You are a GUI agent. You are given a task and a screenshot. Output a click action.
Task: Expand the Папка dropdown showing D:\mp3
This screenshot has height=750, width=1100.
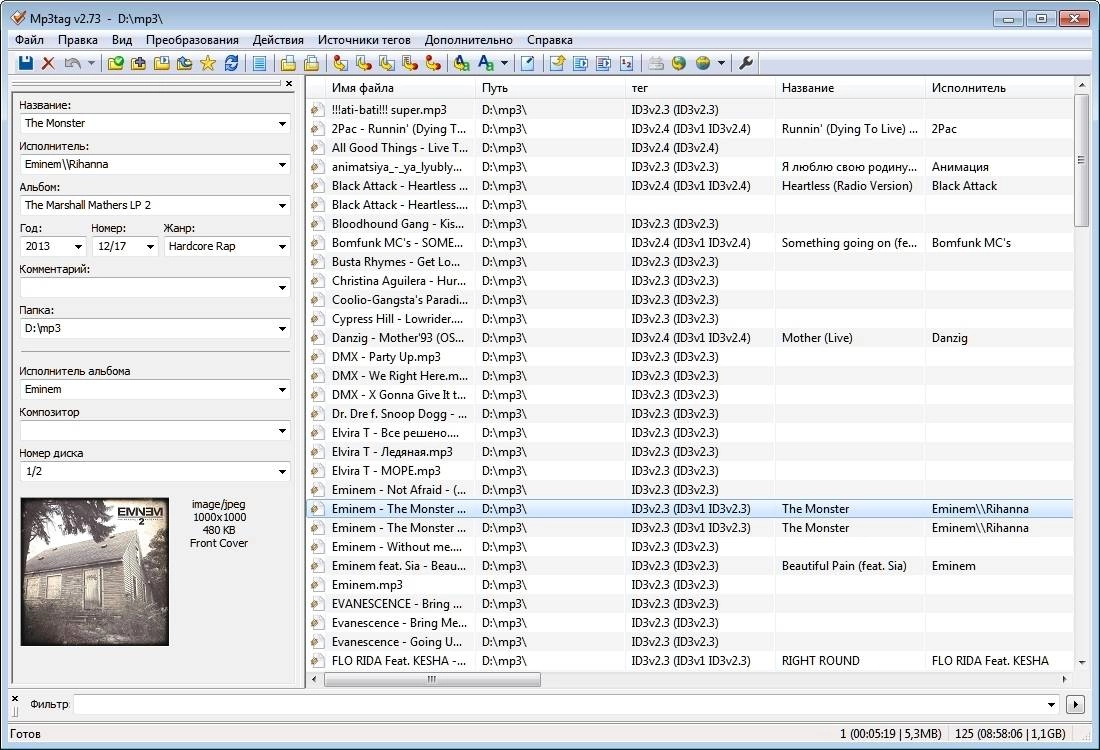coord(282,328)
